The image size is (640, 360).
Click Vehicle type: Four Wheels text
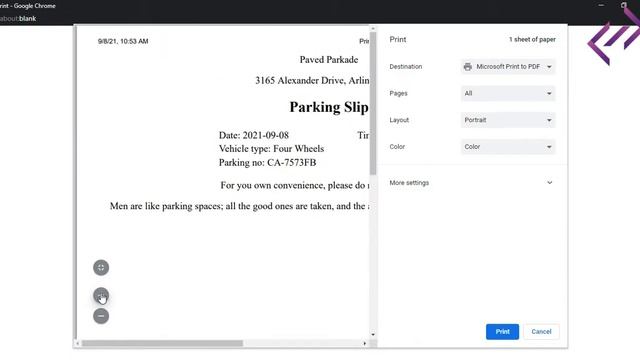click(x=271, y=149)
